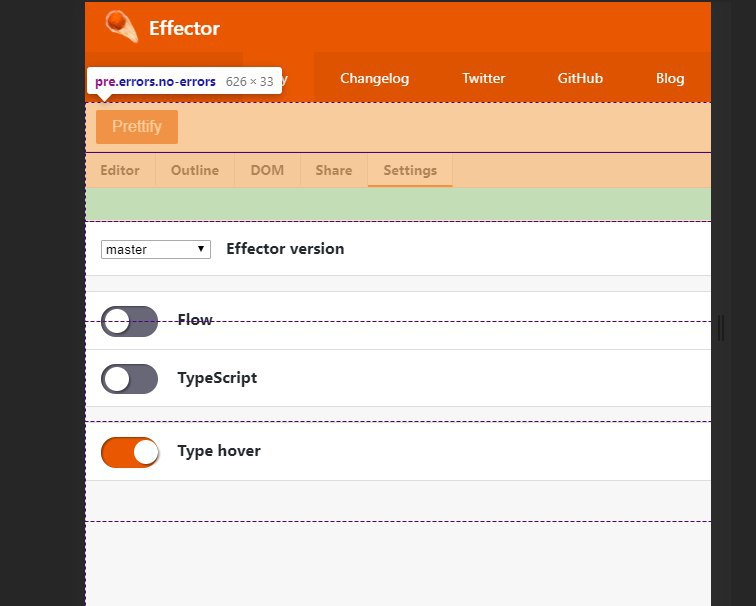Grab the vertical pane resize handle
Screen dimensions: 756x606
[721, 328]
